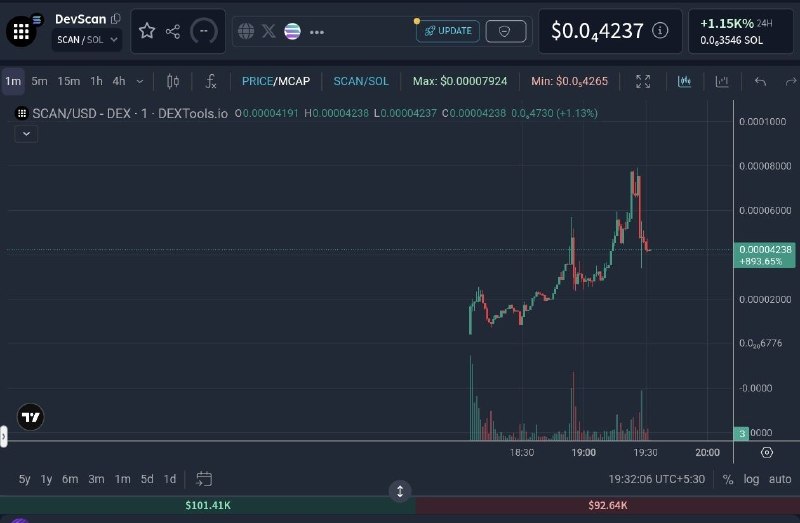Switch pair display SCAN/SOL toggle
Screen dimensions: 800x523
click(x=361, y=81)
